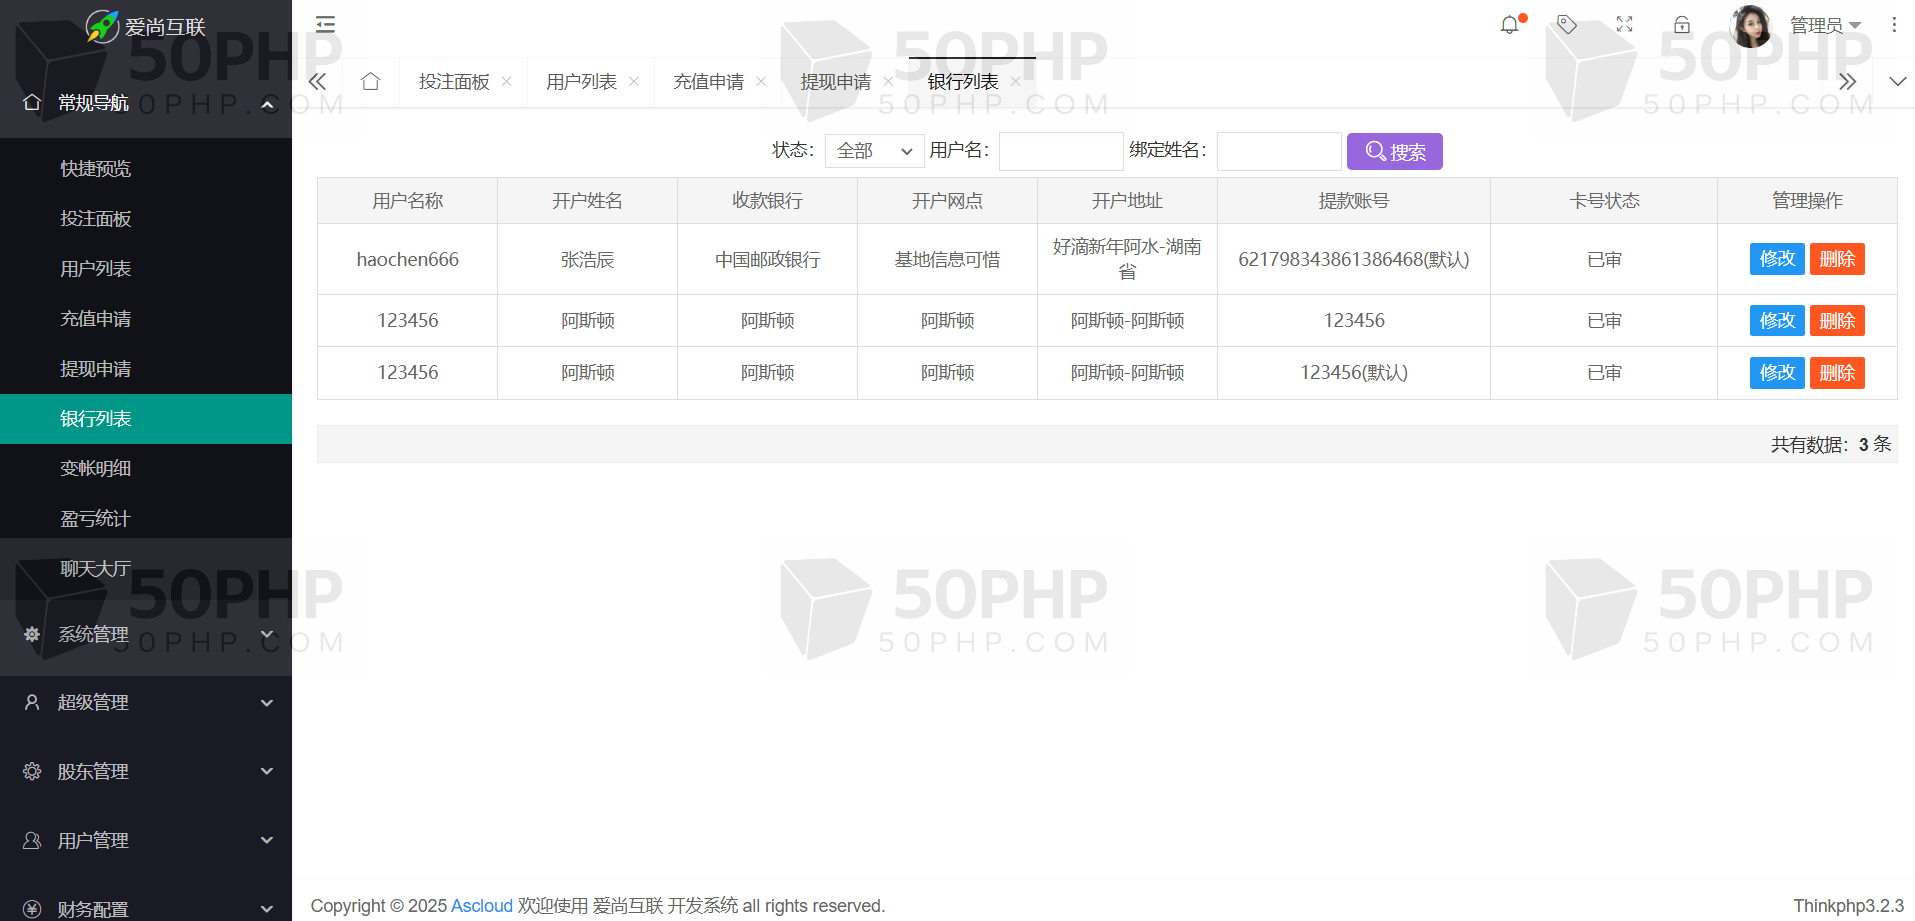Toggle fullscreen mode icon
Viewport: 1915px width, 921px height.
point(1624,25)
